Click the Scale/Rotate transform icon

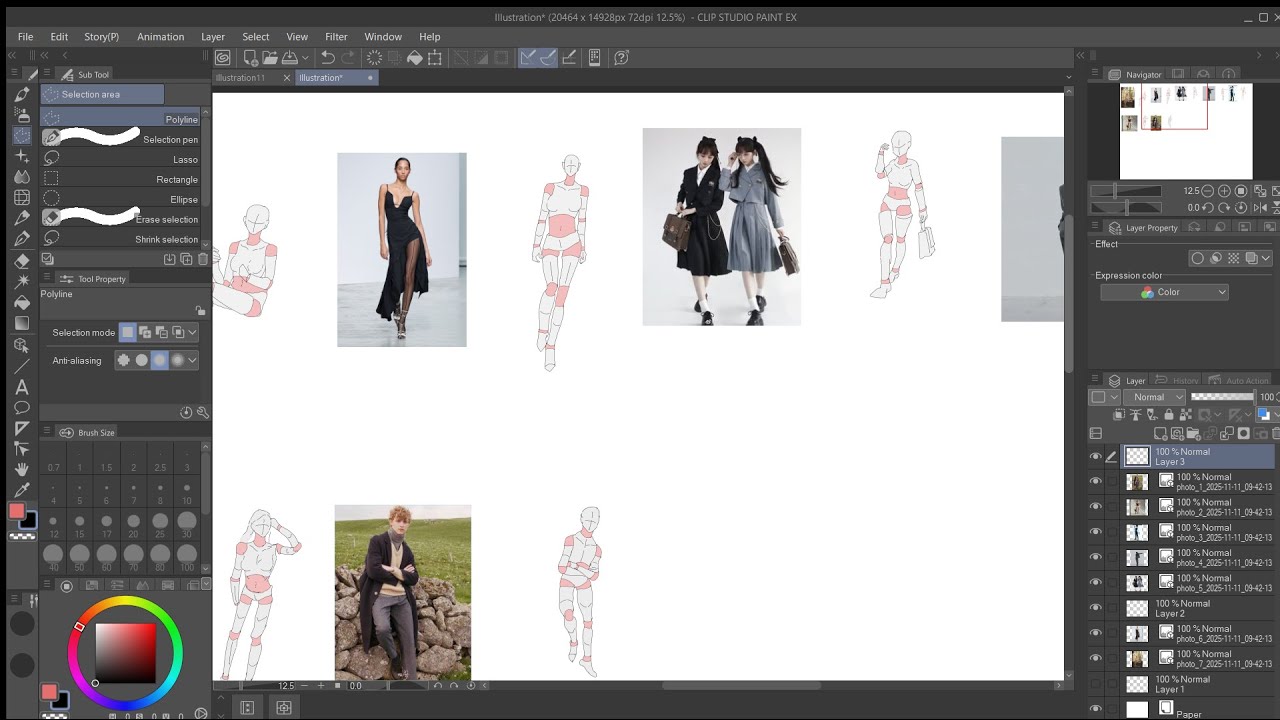[x=435, y=58]
